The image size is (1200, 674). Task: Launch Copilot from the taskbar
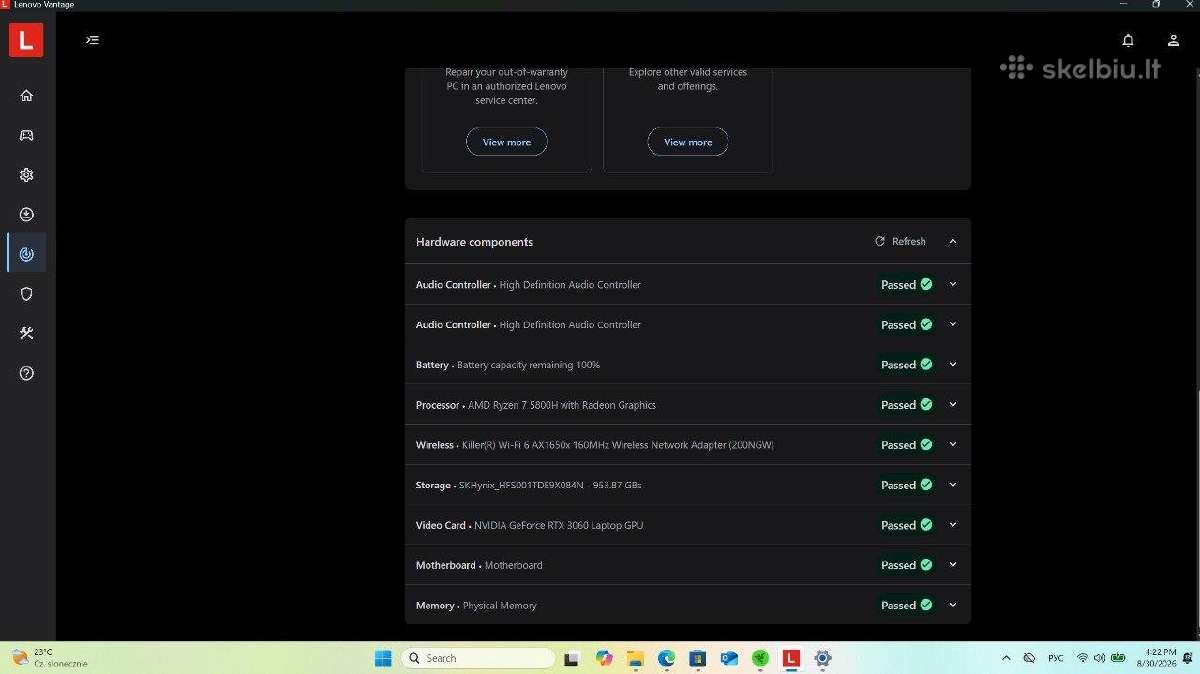point(604,658)
